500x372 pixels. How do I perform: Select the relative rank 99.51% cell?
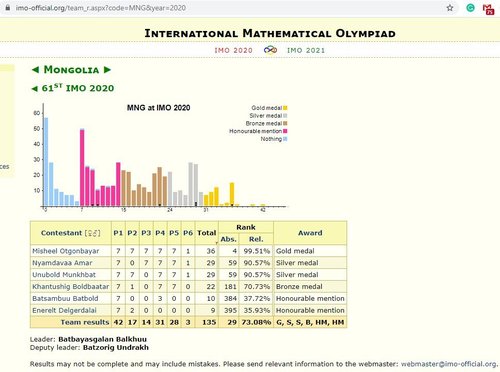pos(257,251)
